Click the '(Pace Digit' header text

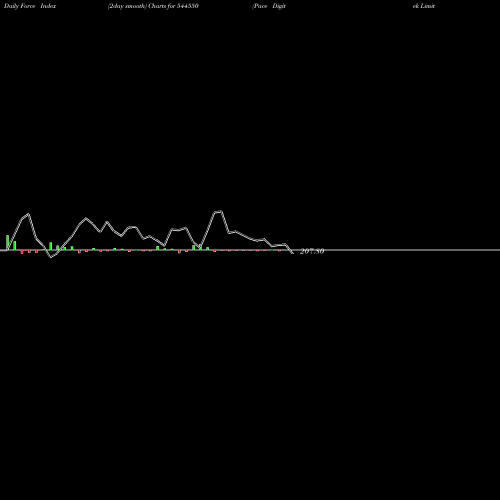[x=269, y=6]
